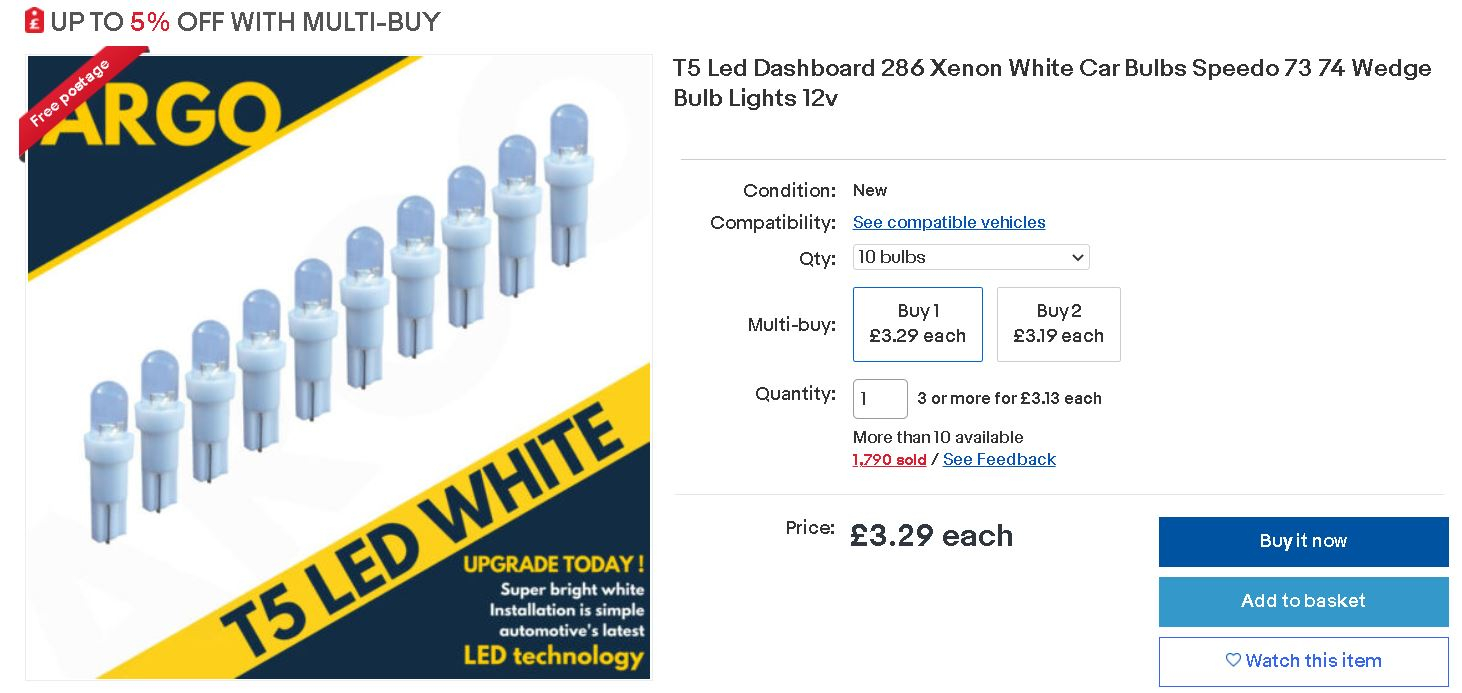Open the See compatible vehicles link

[x=949, y=222]
